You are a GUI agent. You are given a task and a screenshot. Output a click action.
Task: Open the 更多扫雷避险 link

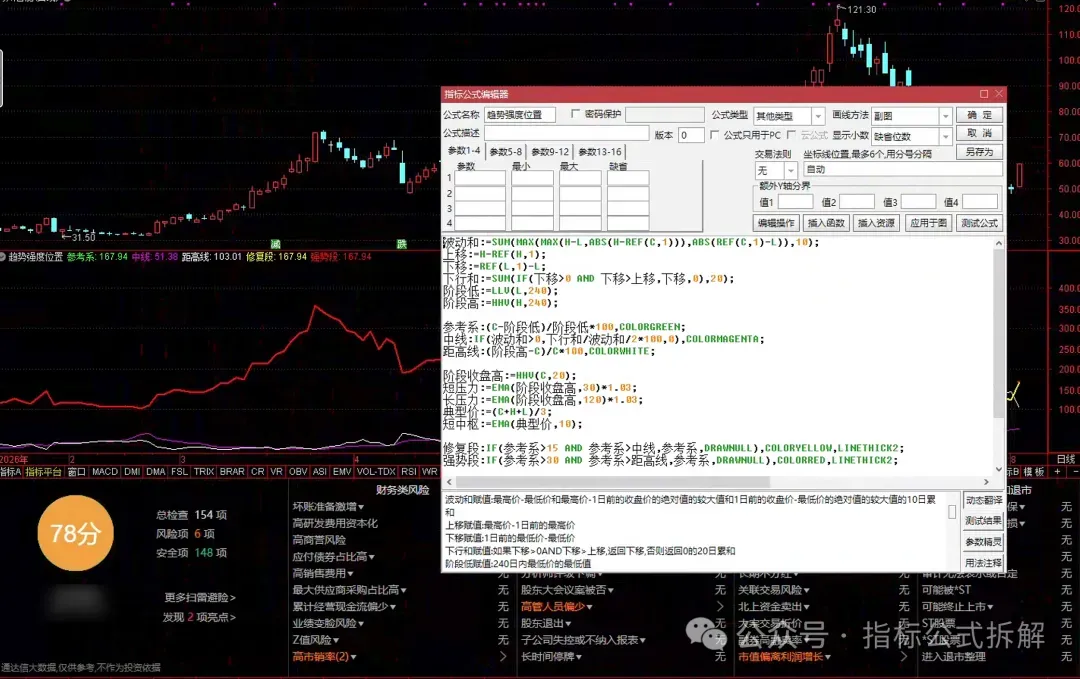tap(200, 598)
